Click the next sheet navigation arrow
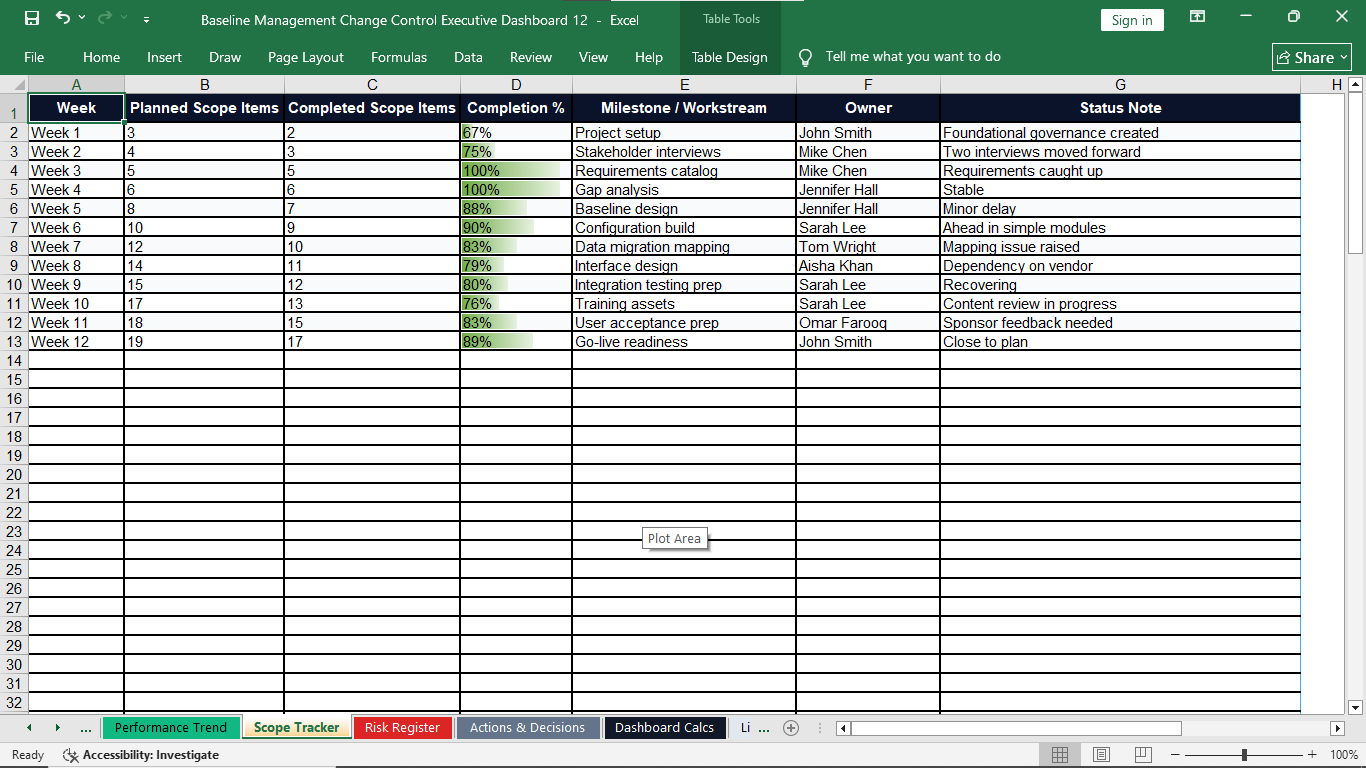This screenshot has height=768, width=1366. [57, 727]
